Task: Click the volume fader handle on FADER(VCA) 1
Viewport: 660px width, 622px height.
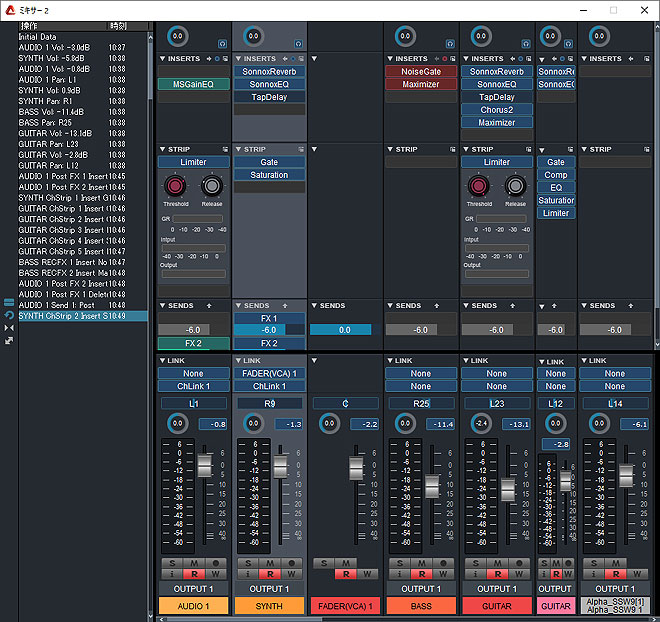Action: click(356, 469)
